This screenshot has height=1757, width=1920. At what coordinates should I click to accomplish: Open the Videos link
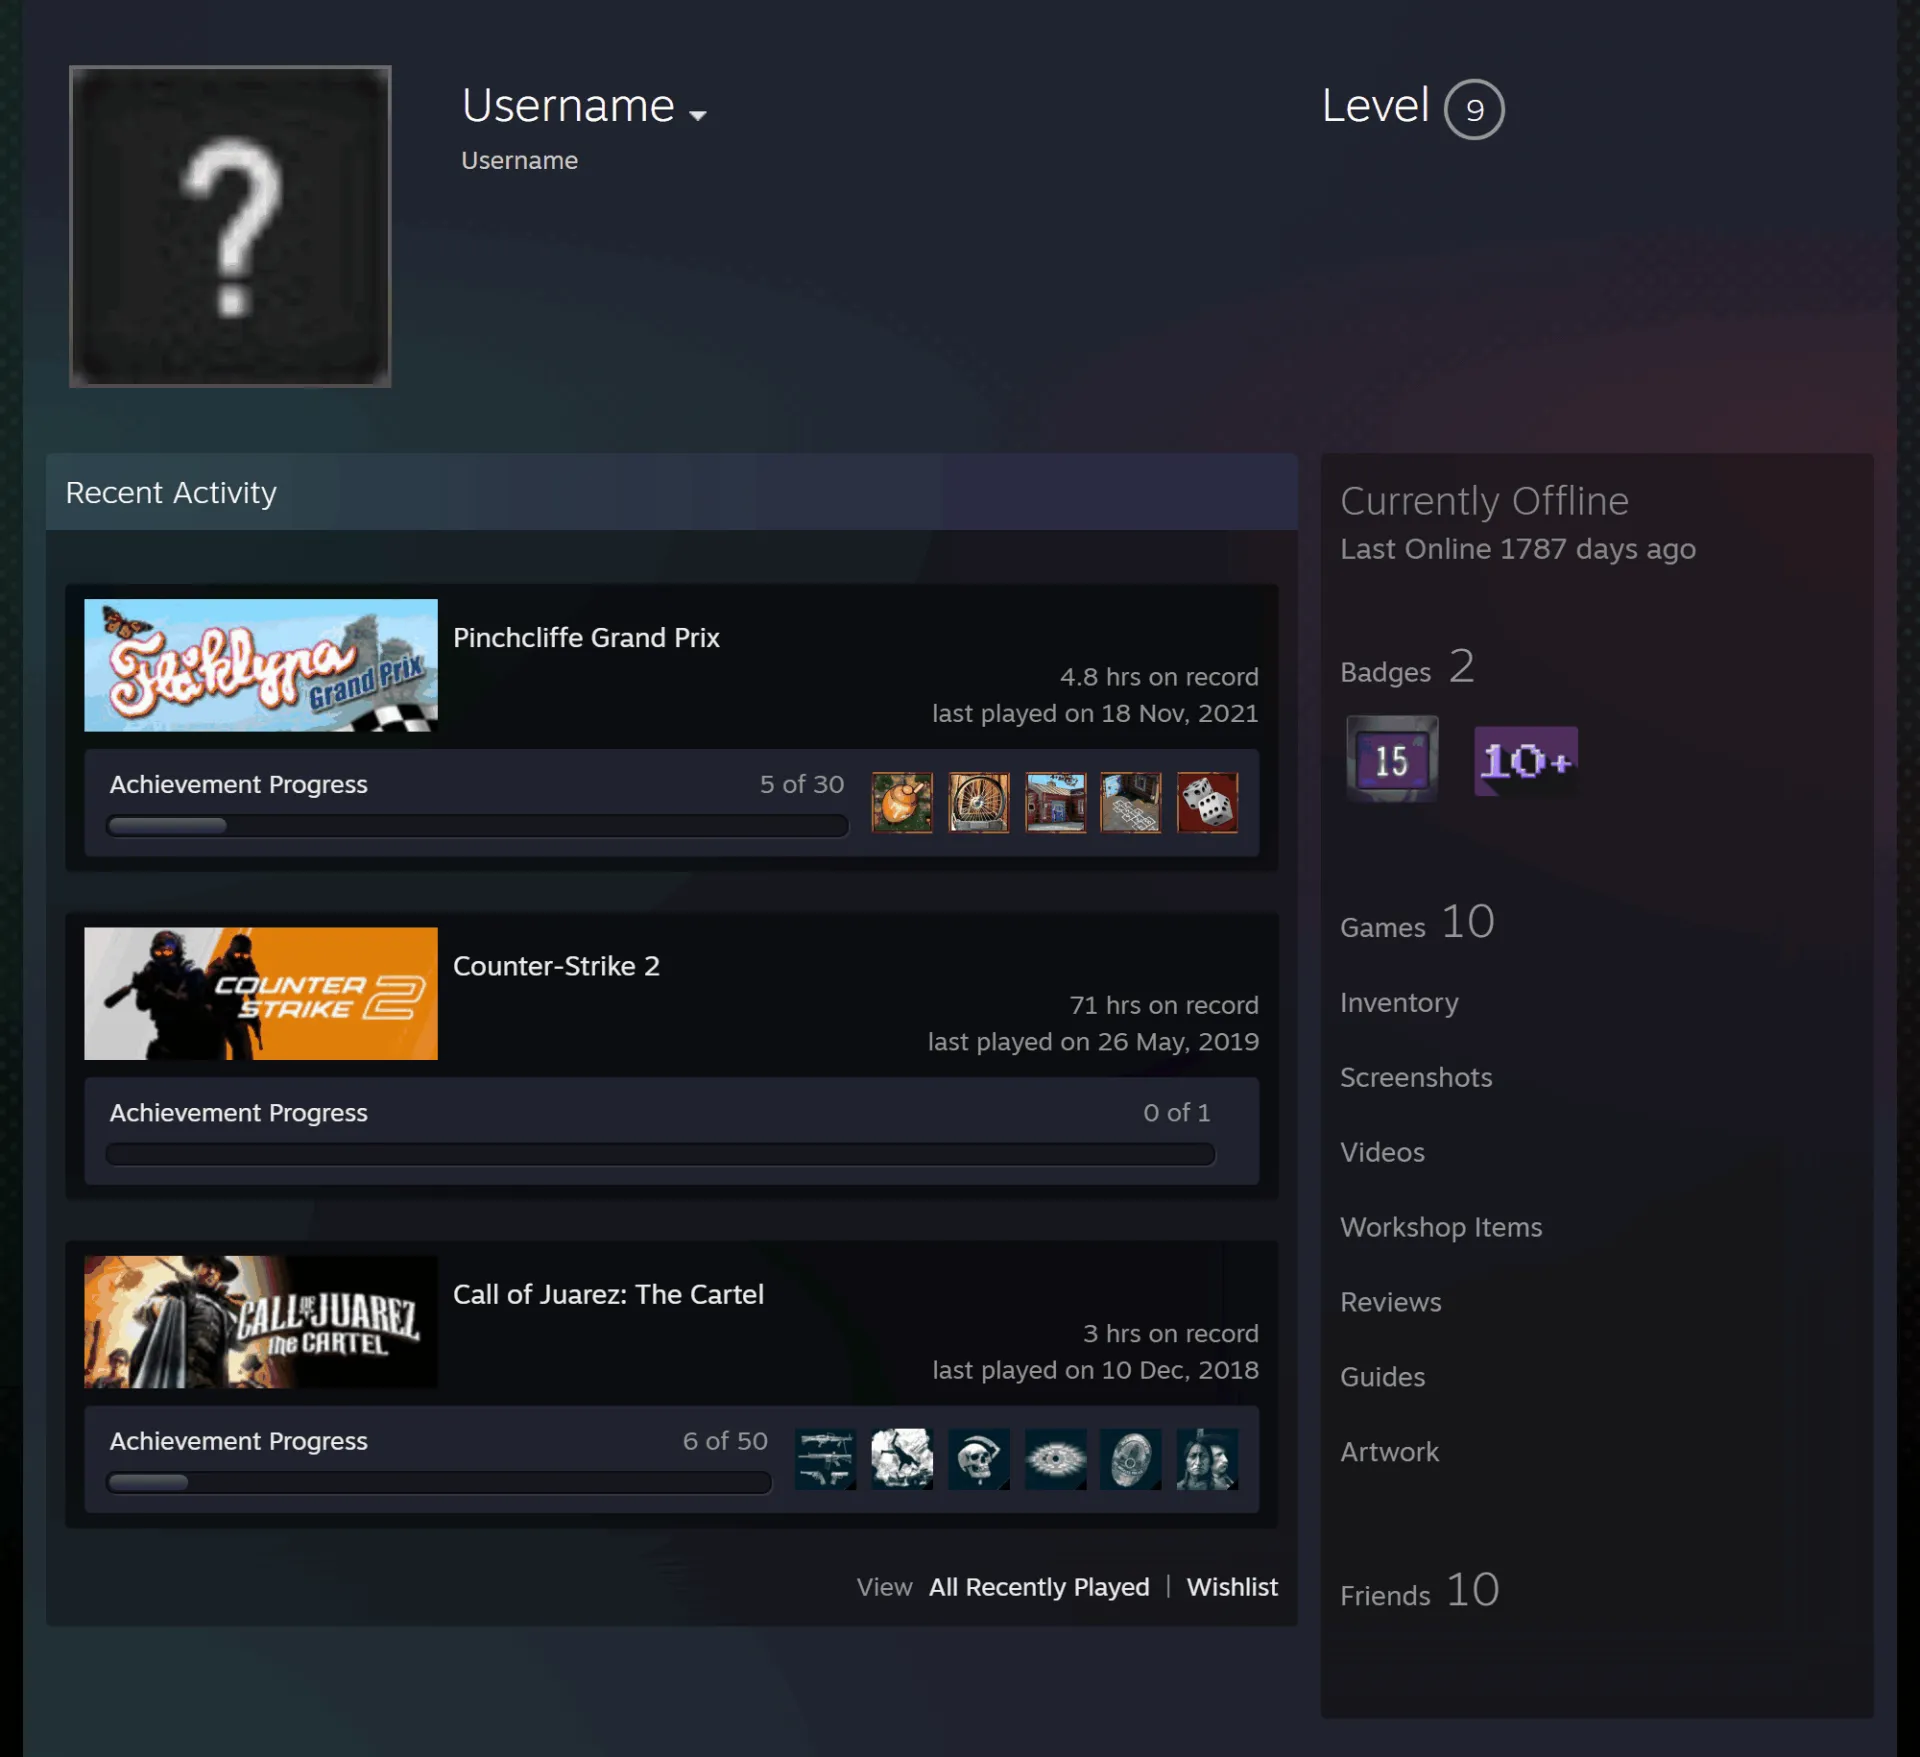pyautogui.click(x=1382, y=1152)
